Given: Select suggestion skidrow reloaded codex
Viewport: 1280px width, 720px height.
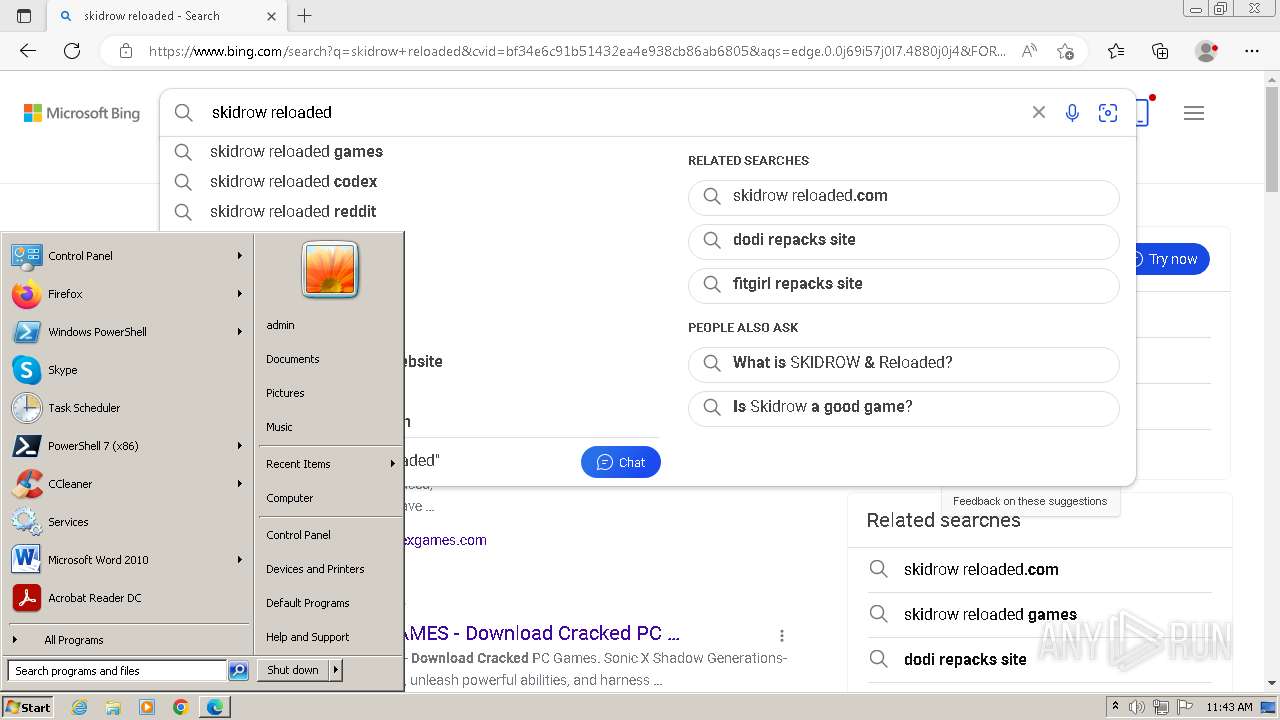Looking at the screenshot, I should click(x=410, y=182).
